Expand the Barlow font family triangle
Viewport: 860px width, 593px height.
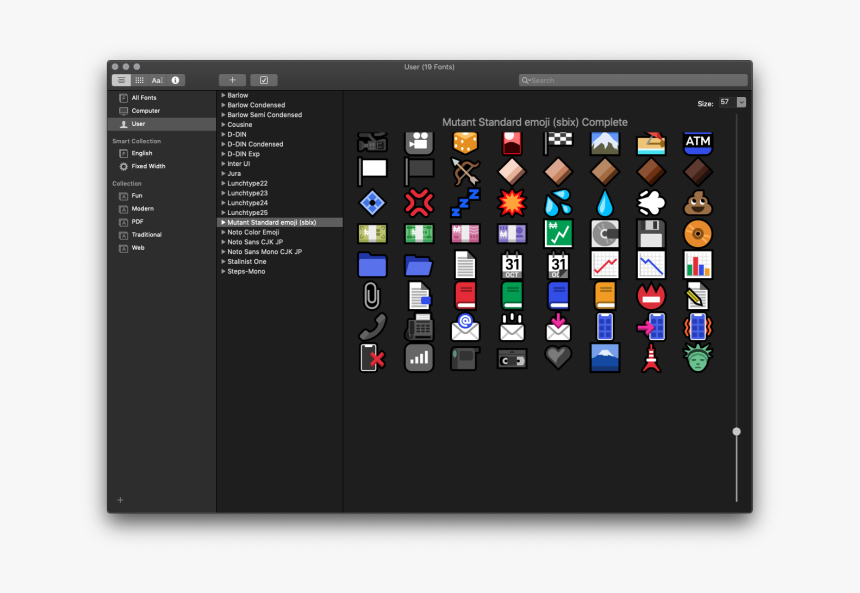(x=223, y=95)
